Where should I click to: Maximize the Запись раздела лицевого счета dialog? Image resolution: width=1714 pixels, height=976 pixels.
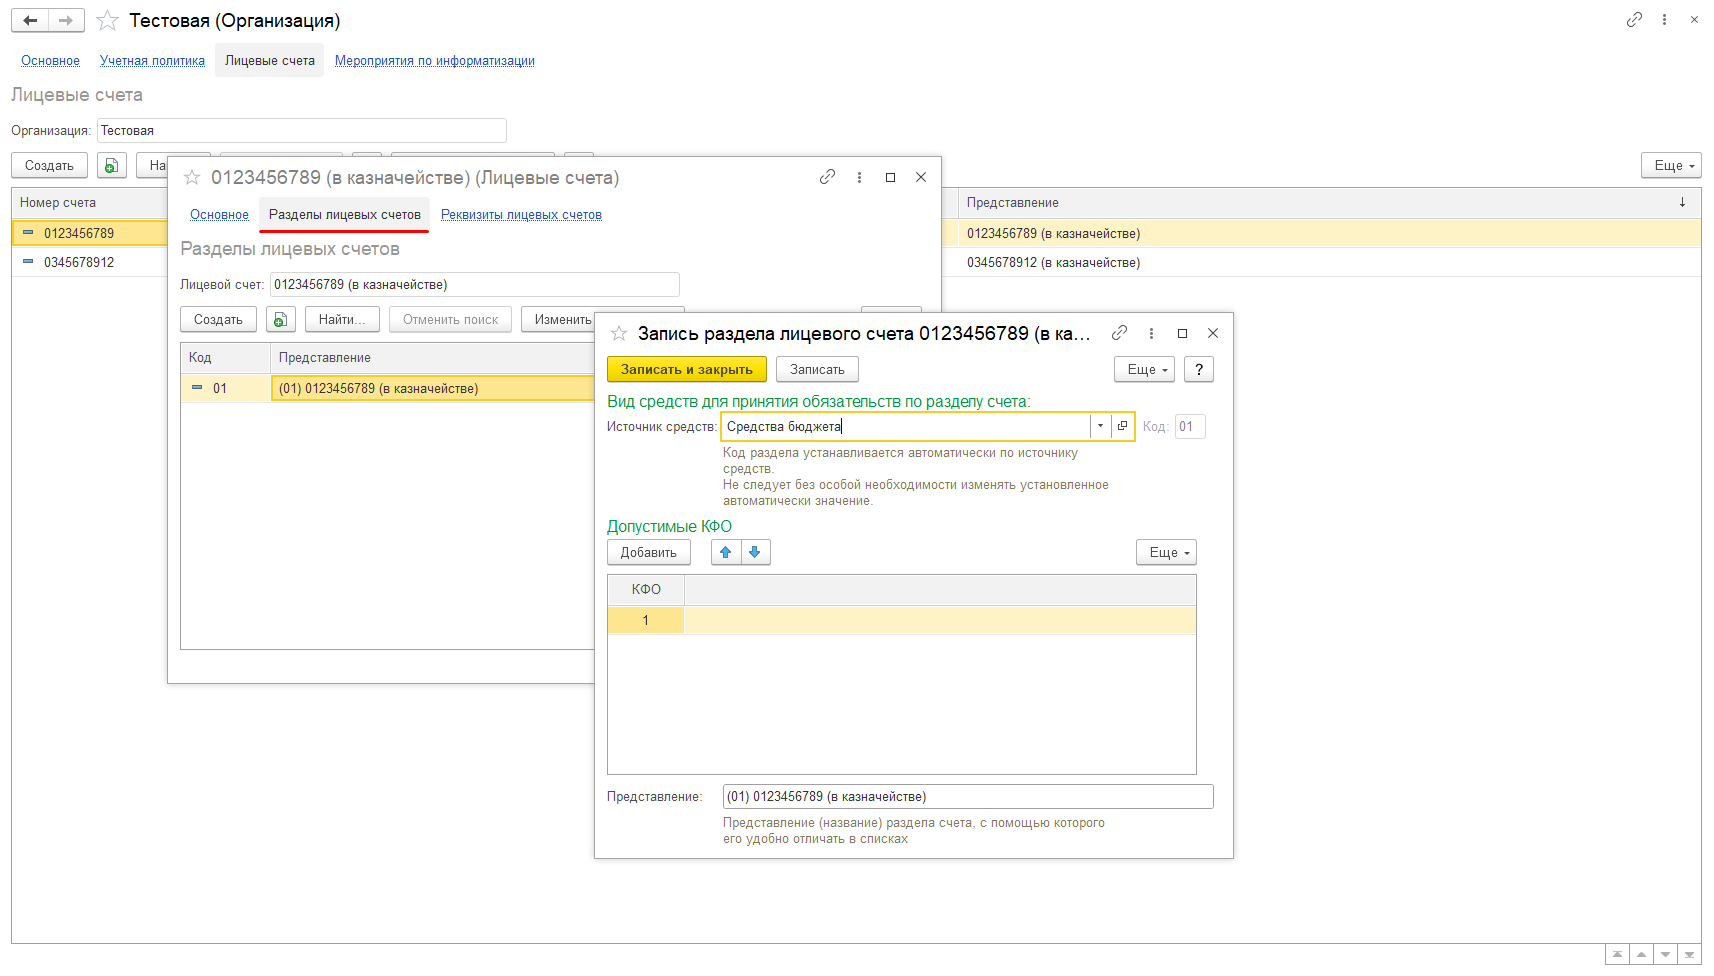pyautogui.click(x=1182, y=333)
